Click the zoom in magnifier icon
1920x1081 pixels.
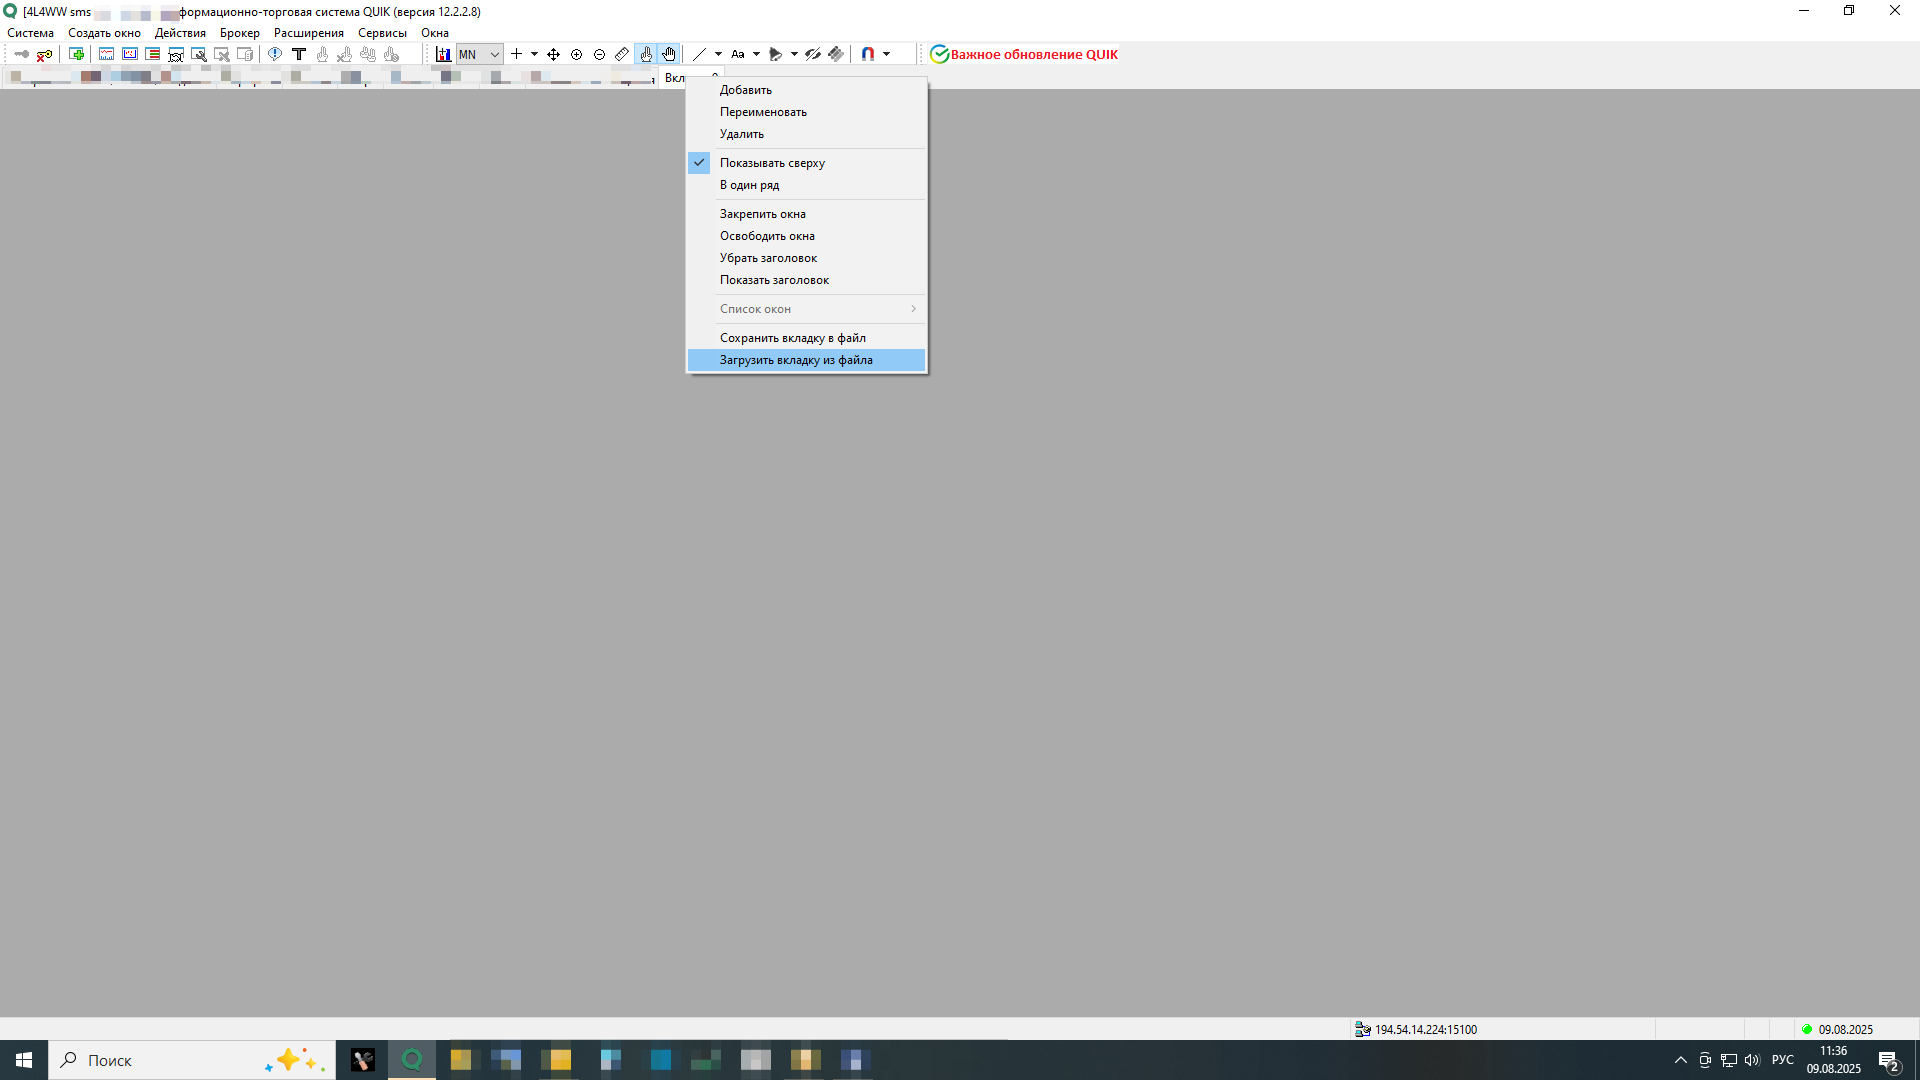tap(577, 55)
